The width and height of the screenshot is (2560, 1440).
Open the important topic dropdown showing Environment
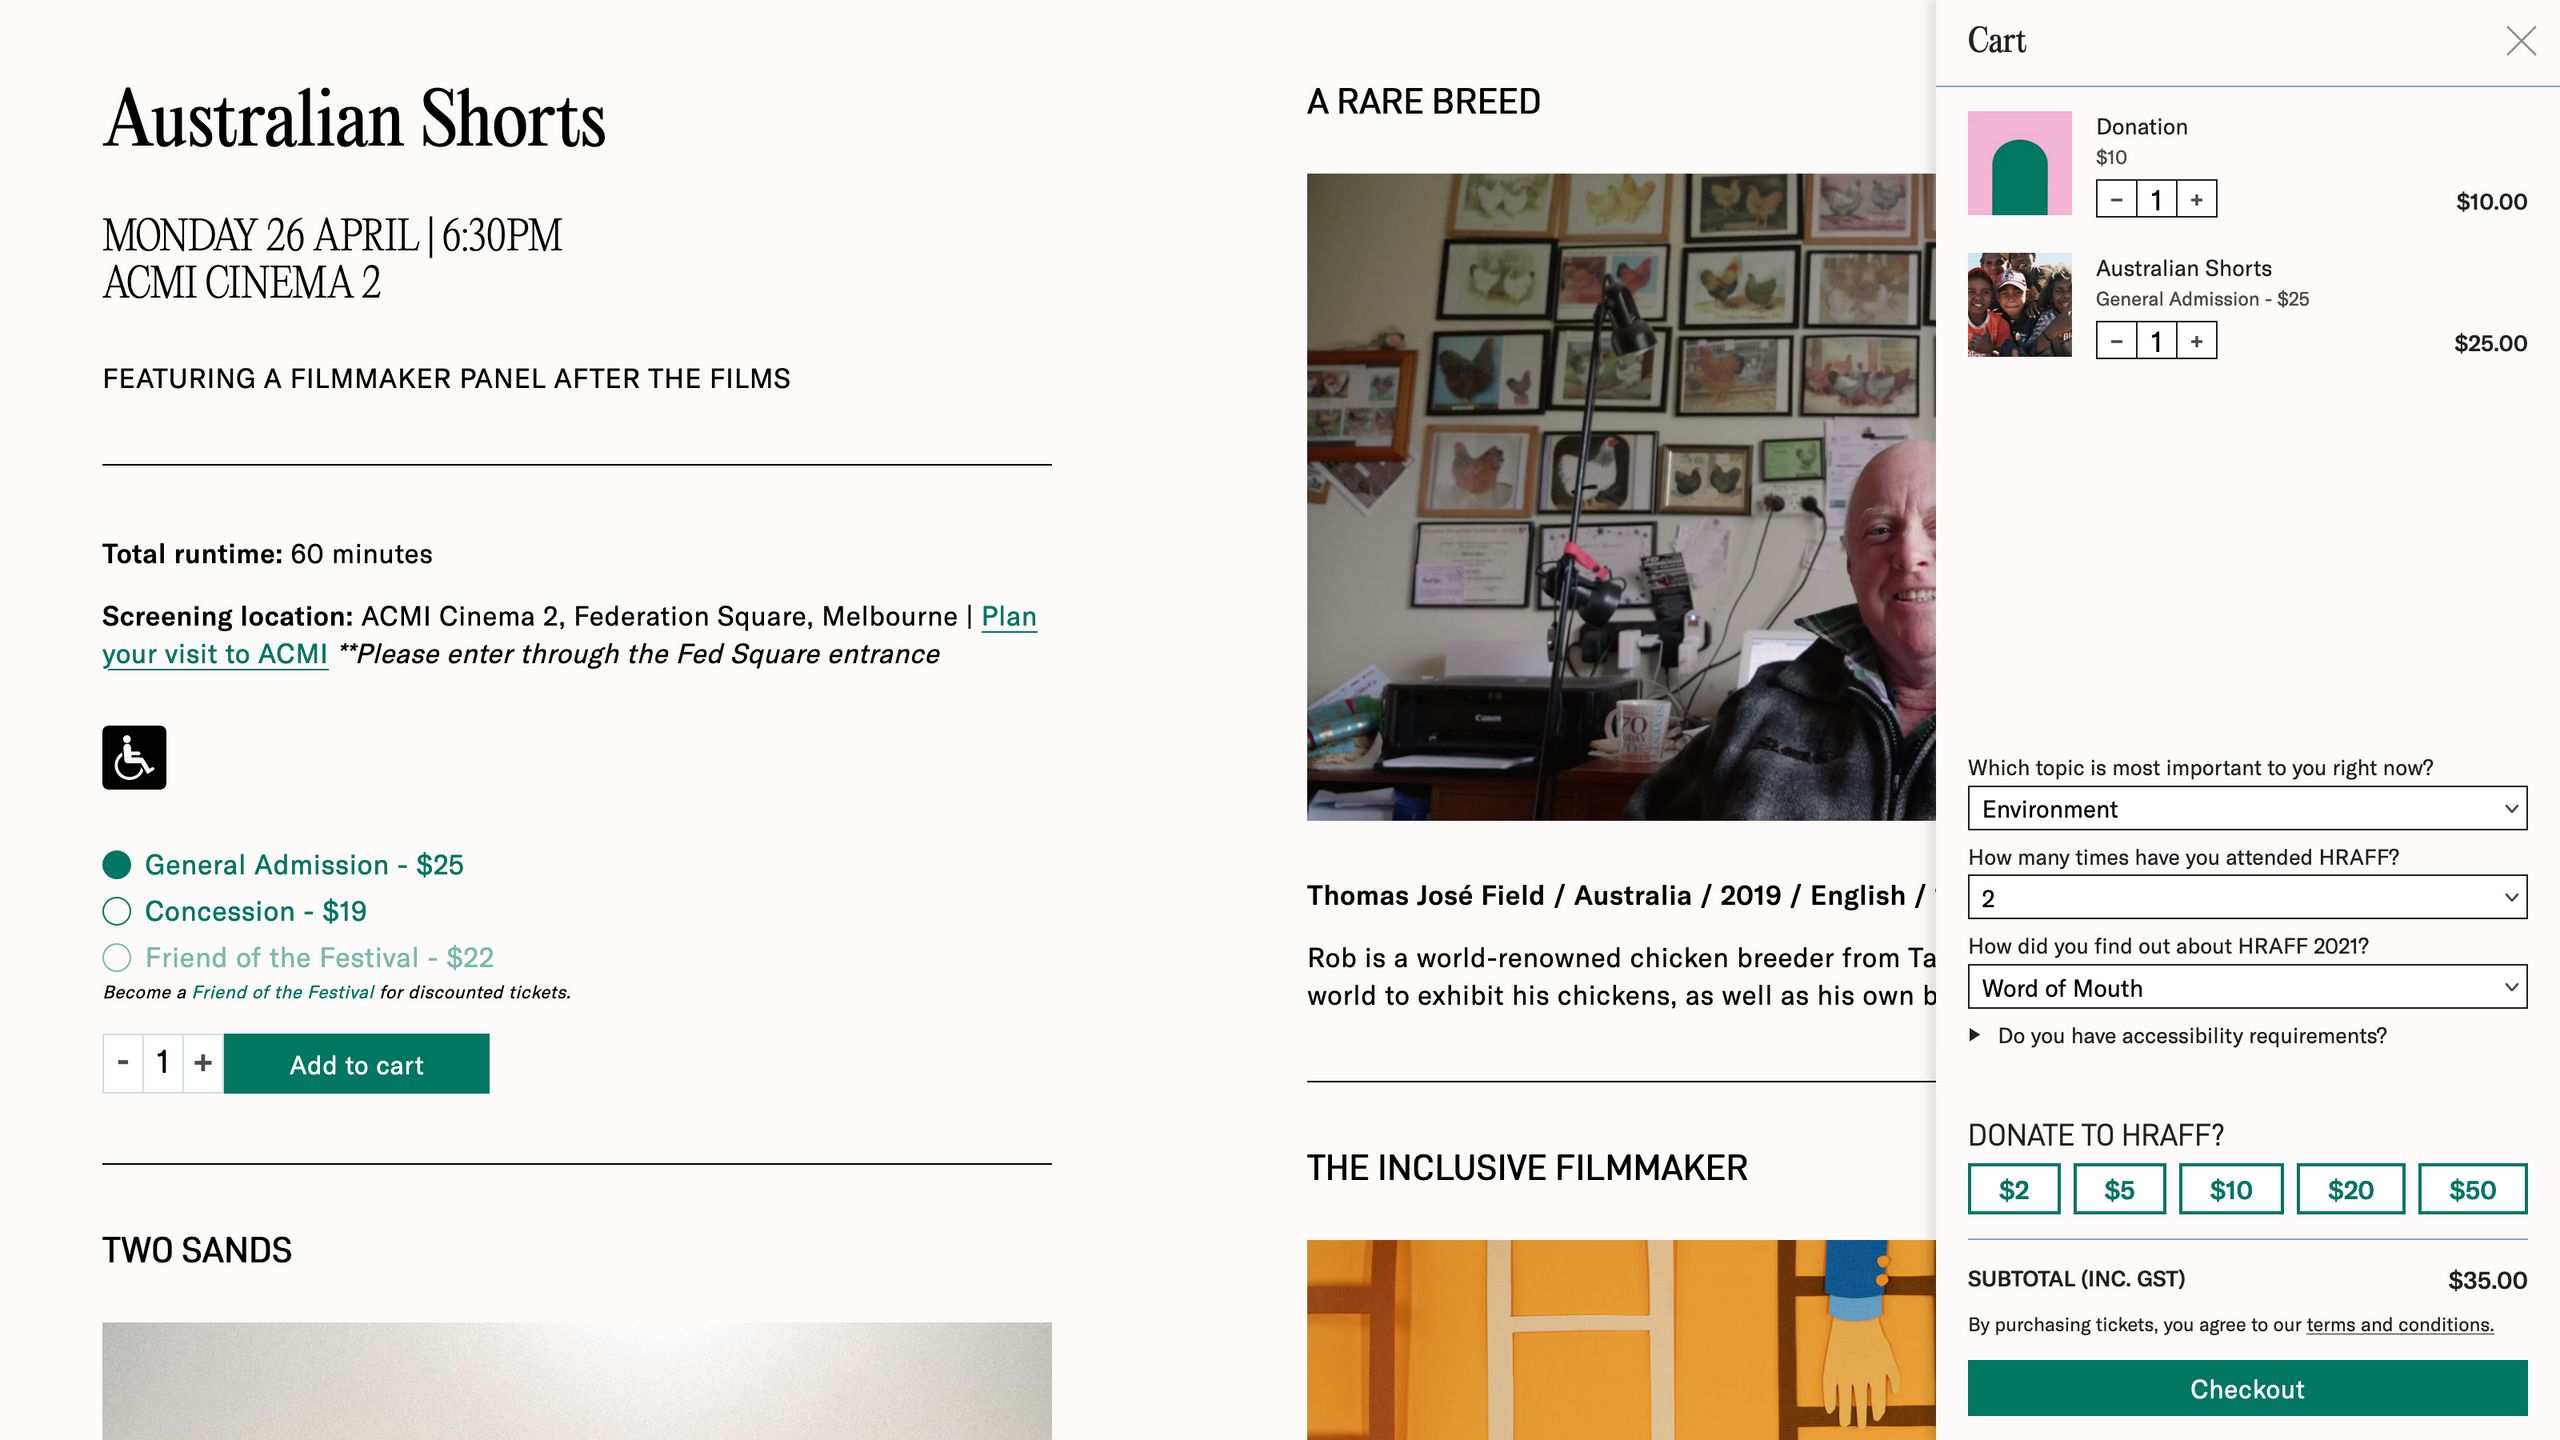(x=2247, y=808)
